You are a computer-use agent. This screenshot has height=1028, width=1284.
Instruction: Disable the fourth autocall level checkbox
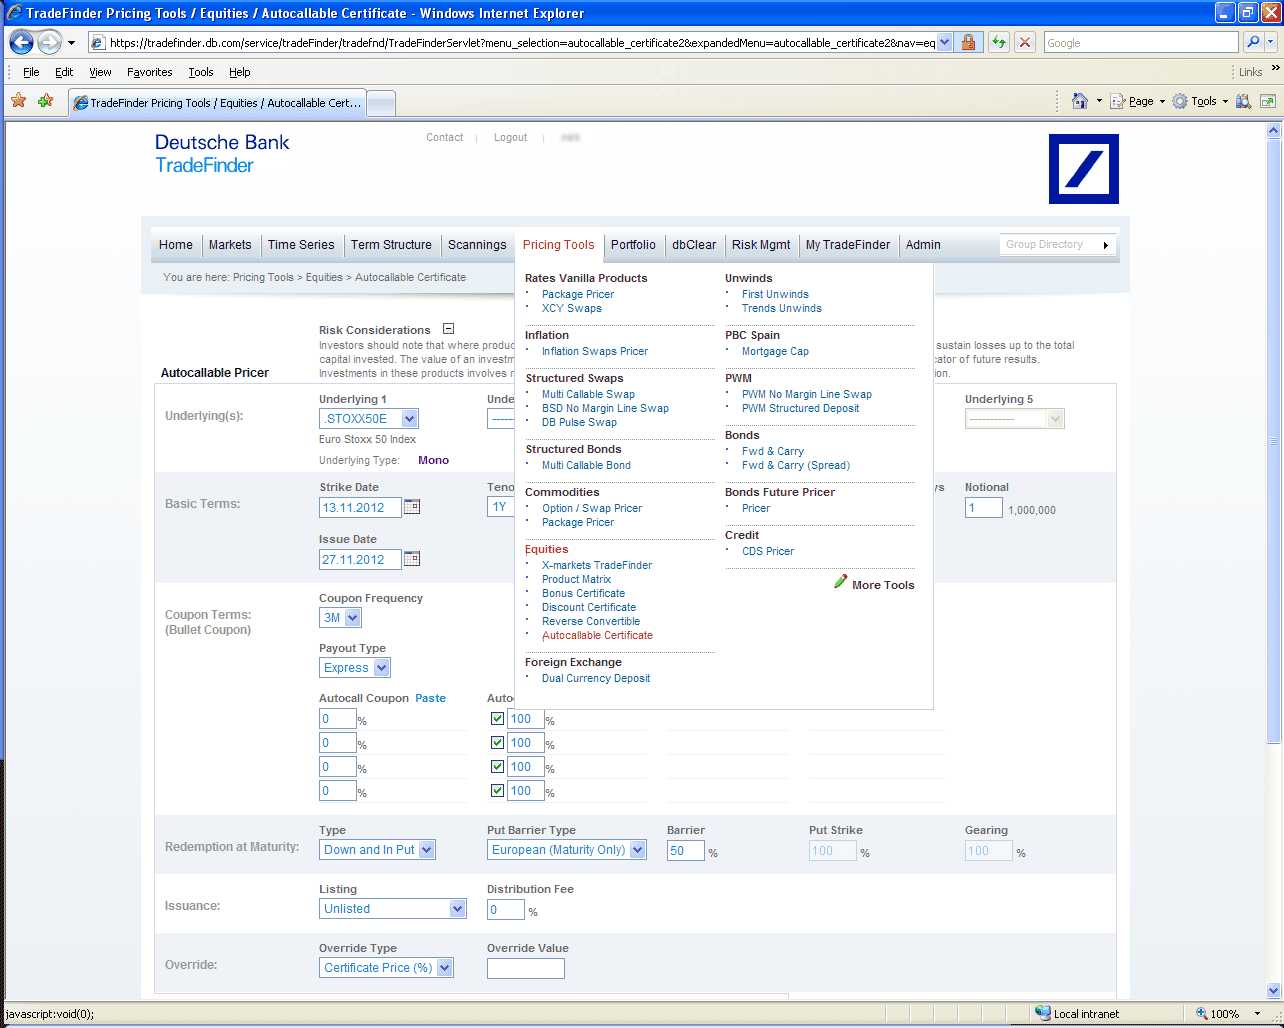[497, 791]
